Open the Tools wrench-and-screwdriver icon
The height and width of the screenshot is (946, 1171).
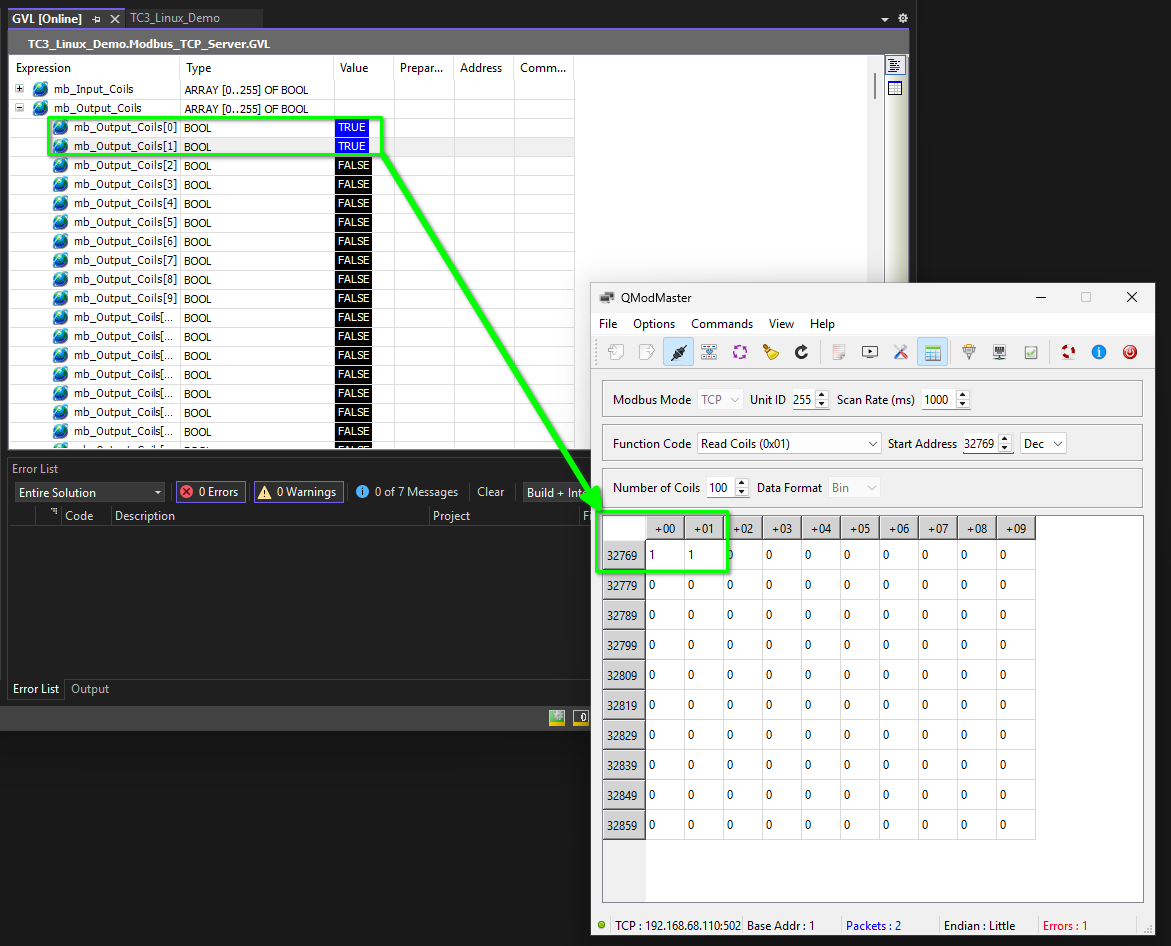tap(901, 352)
